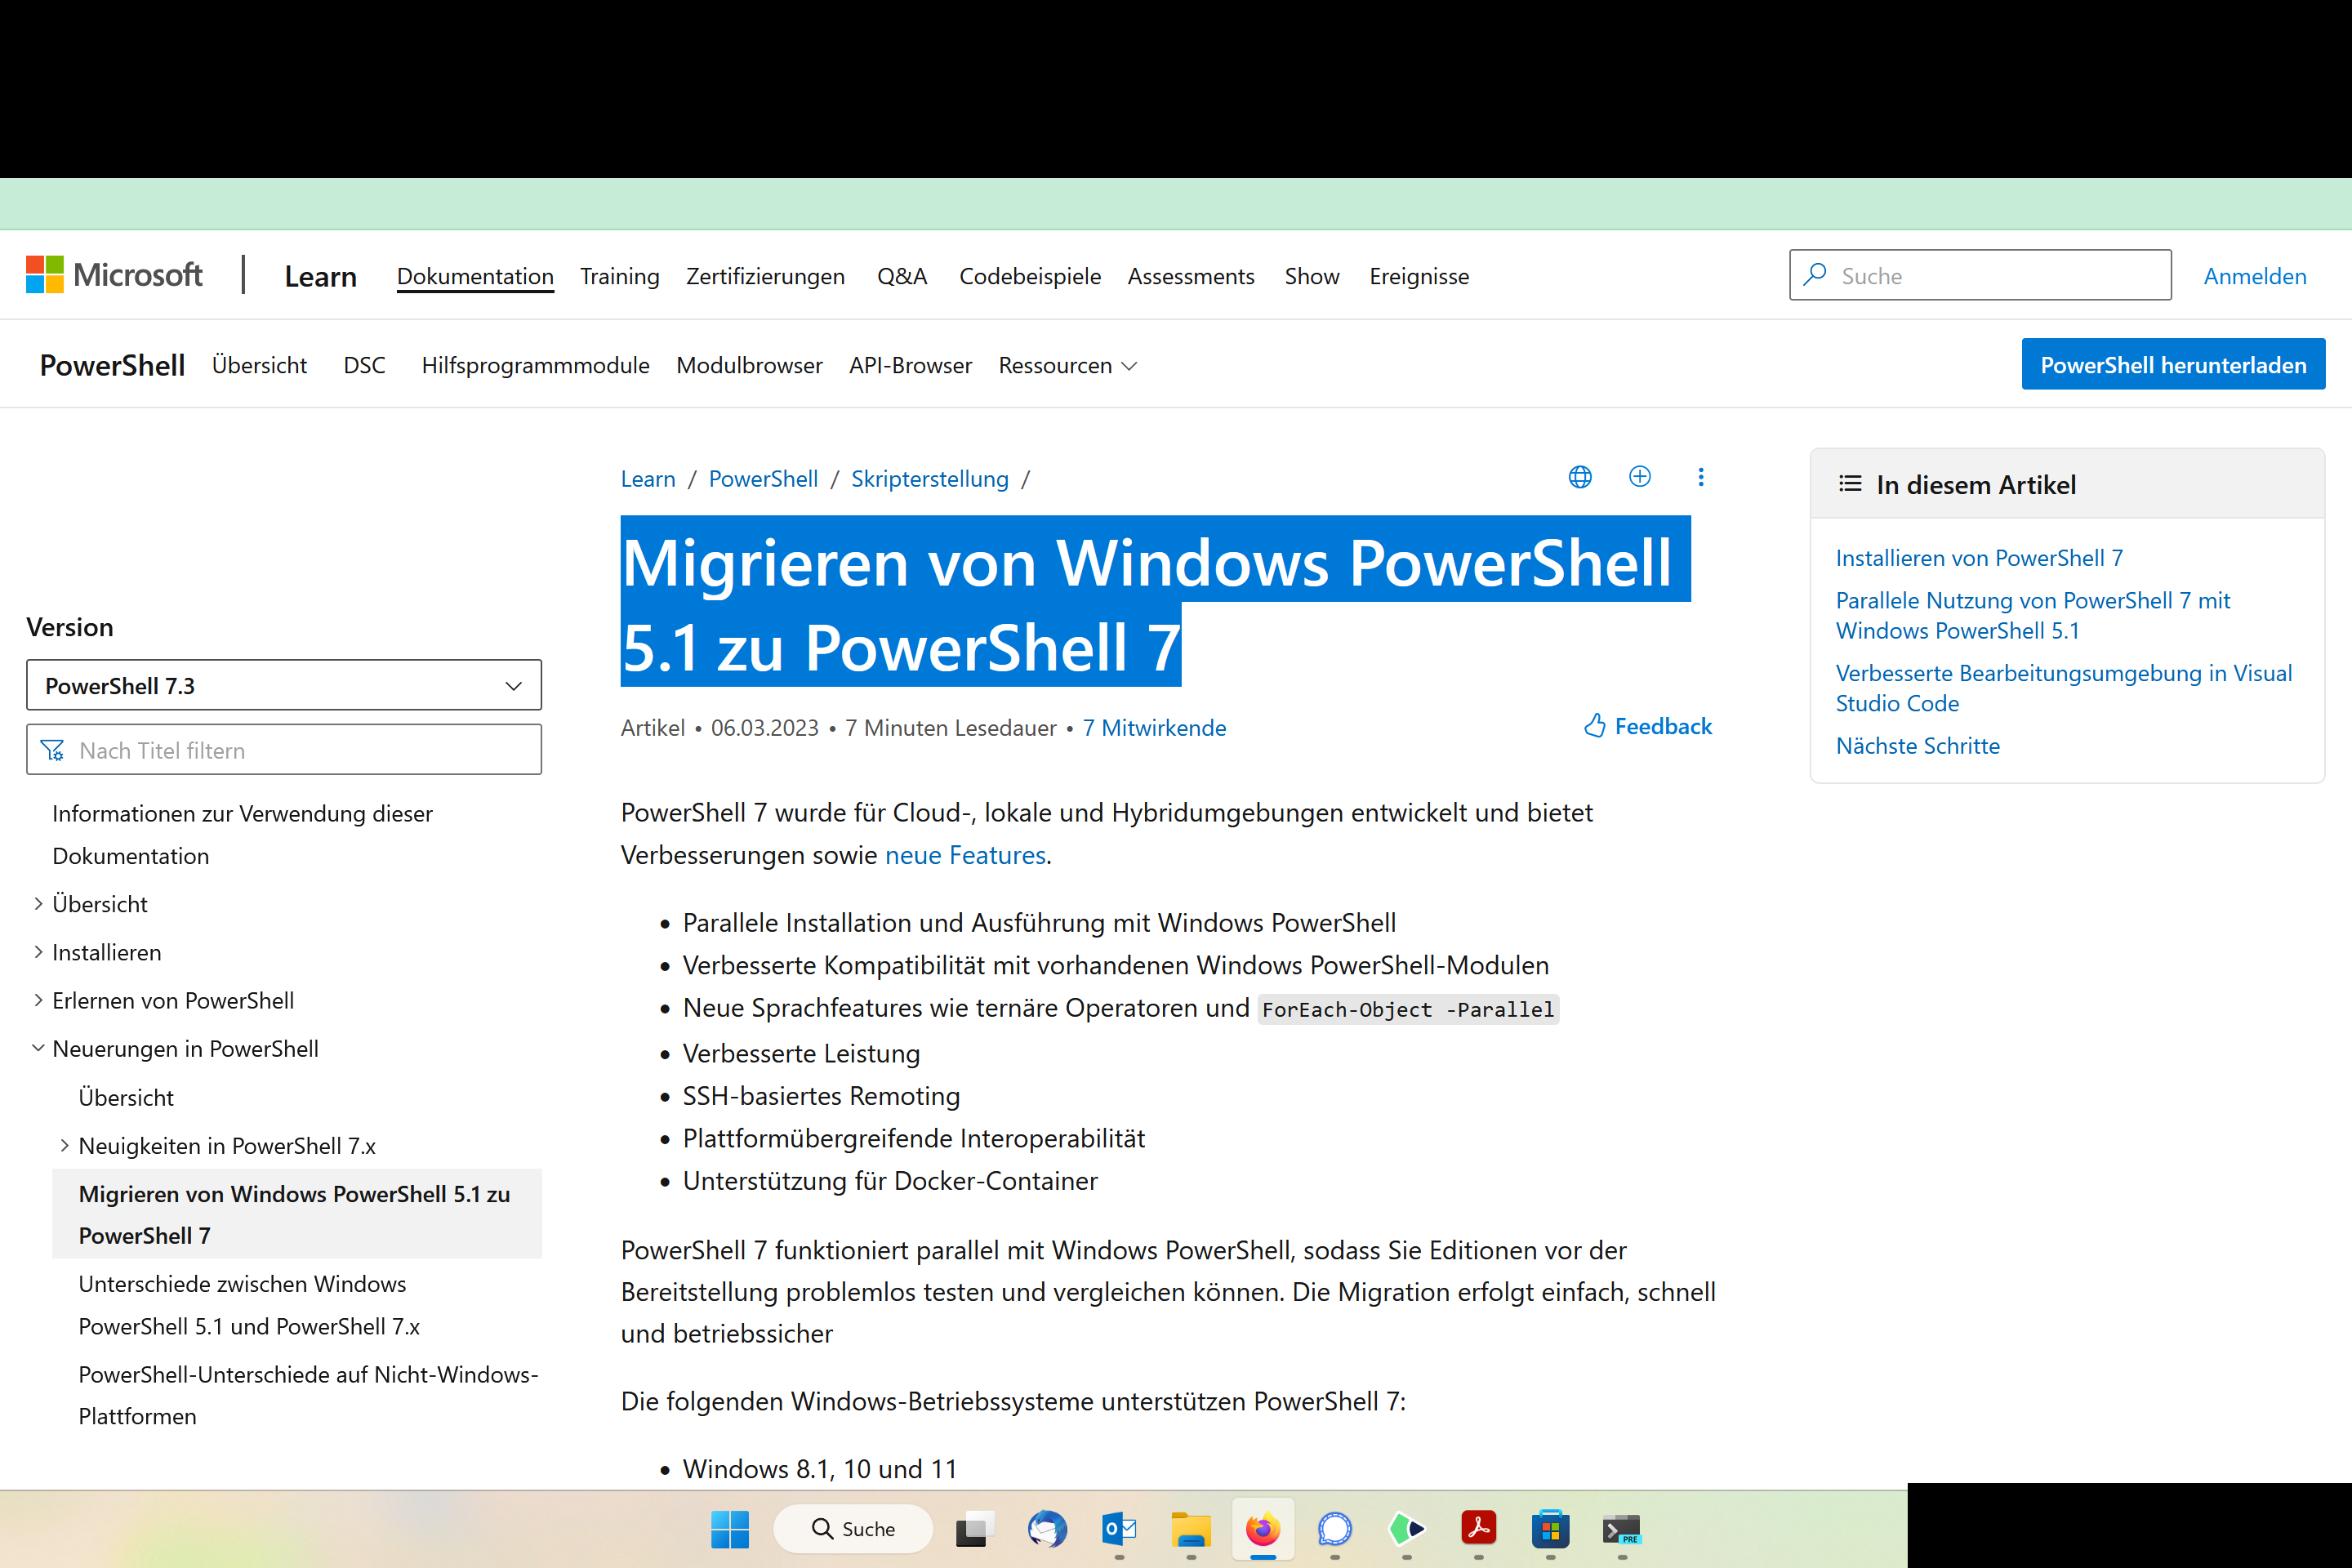This screenshot has width=2352, height=1568.
Task: Open the Dokumentation tab
Action: point(475,276)
